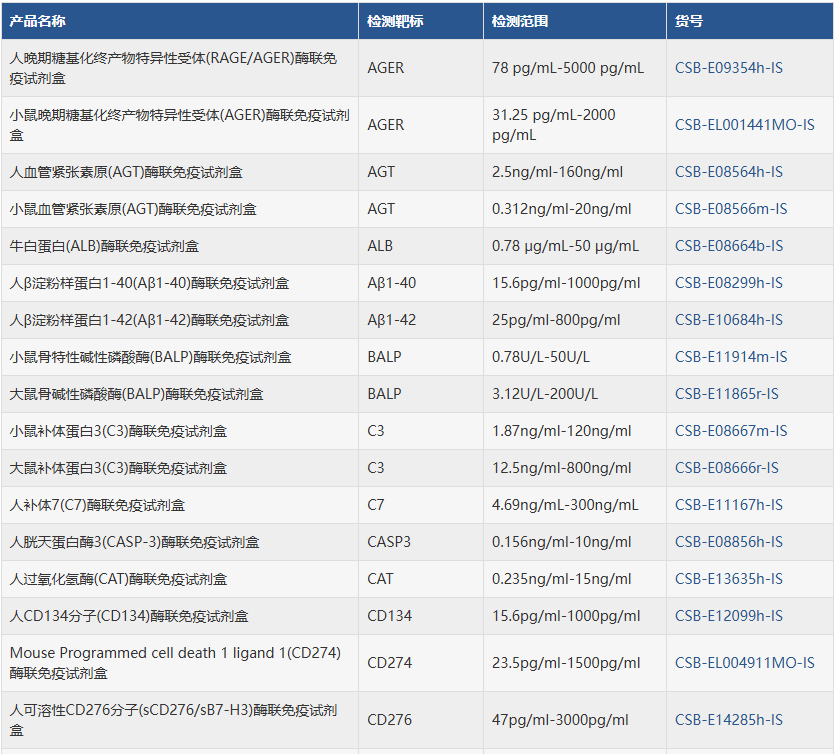The image size is (835, 754).
Task: Open catalog link CSB-EL004911MO-IS
Action: coord(744,663)
